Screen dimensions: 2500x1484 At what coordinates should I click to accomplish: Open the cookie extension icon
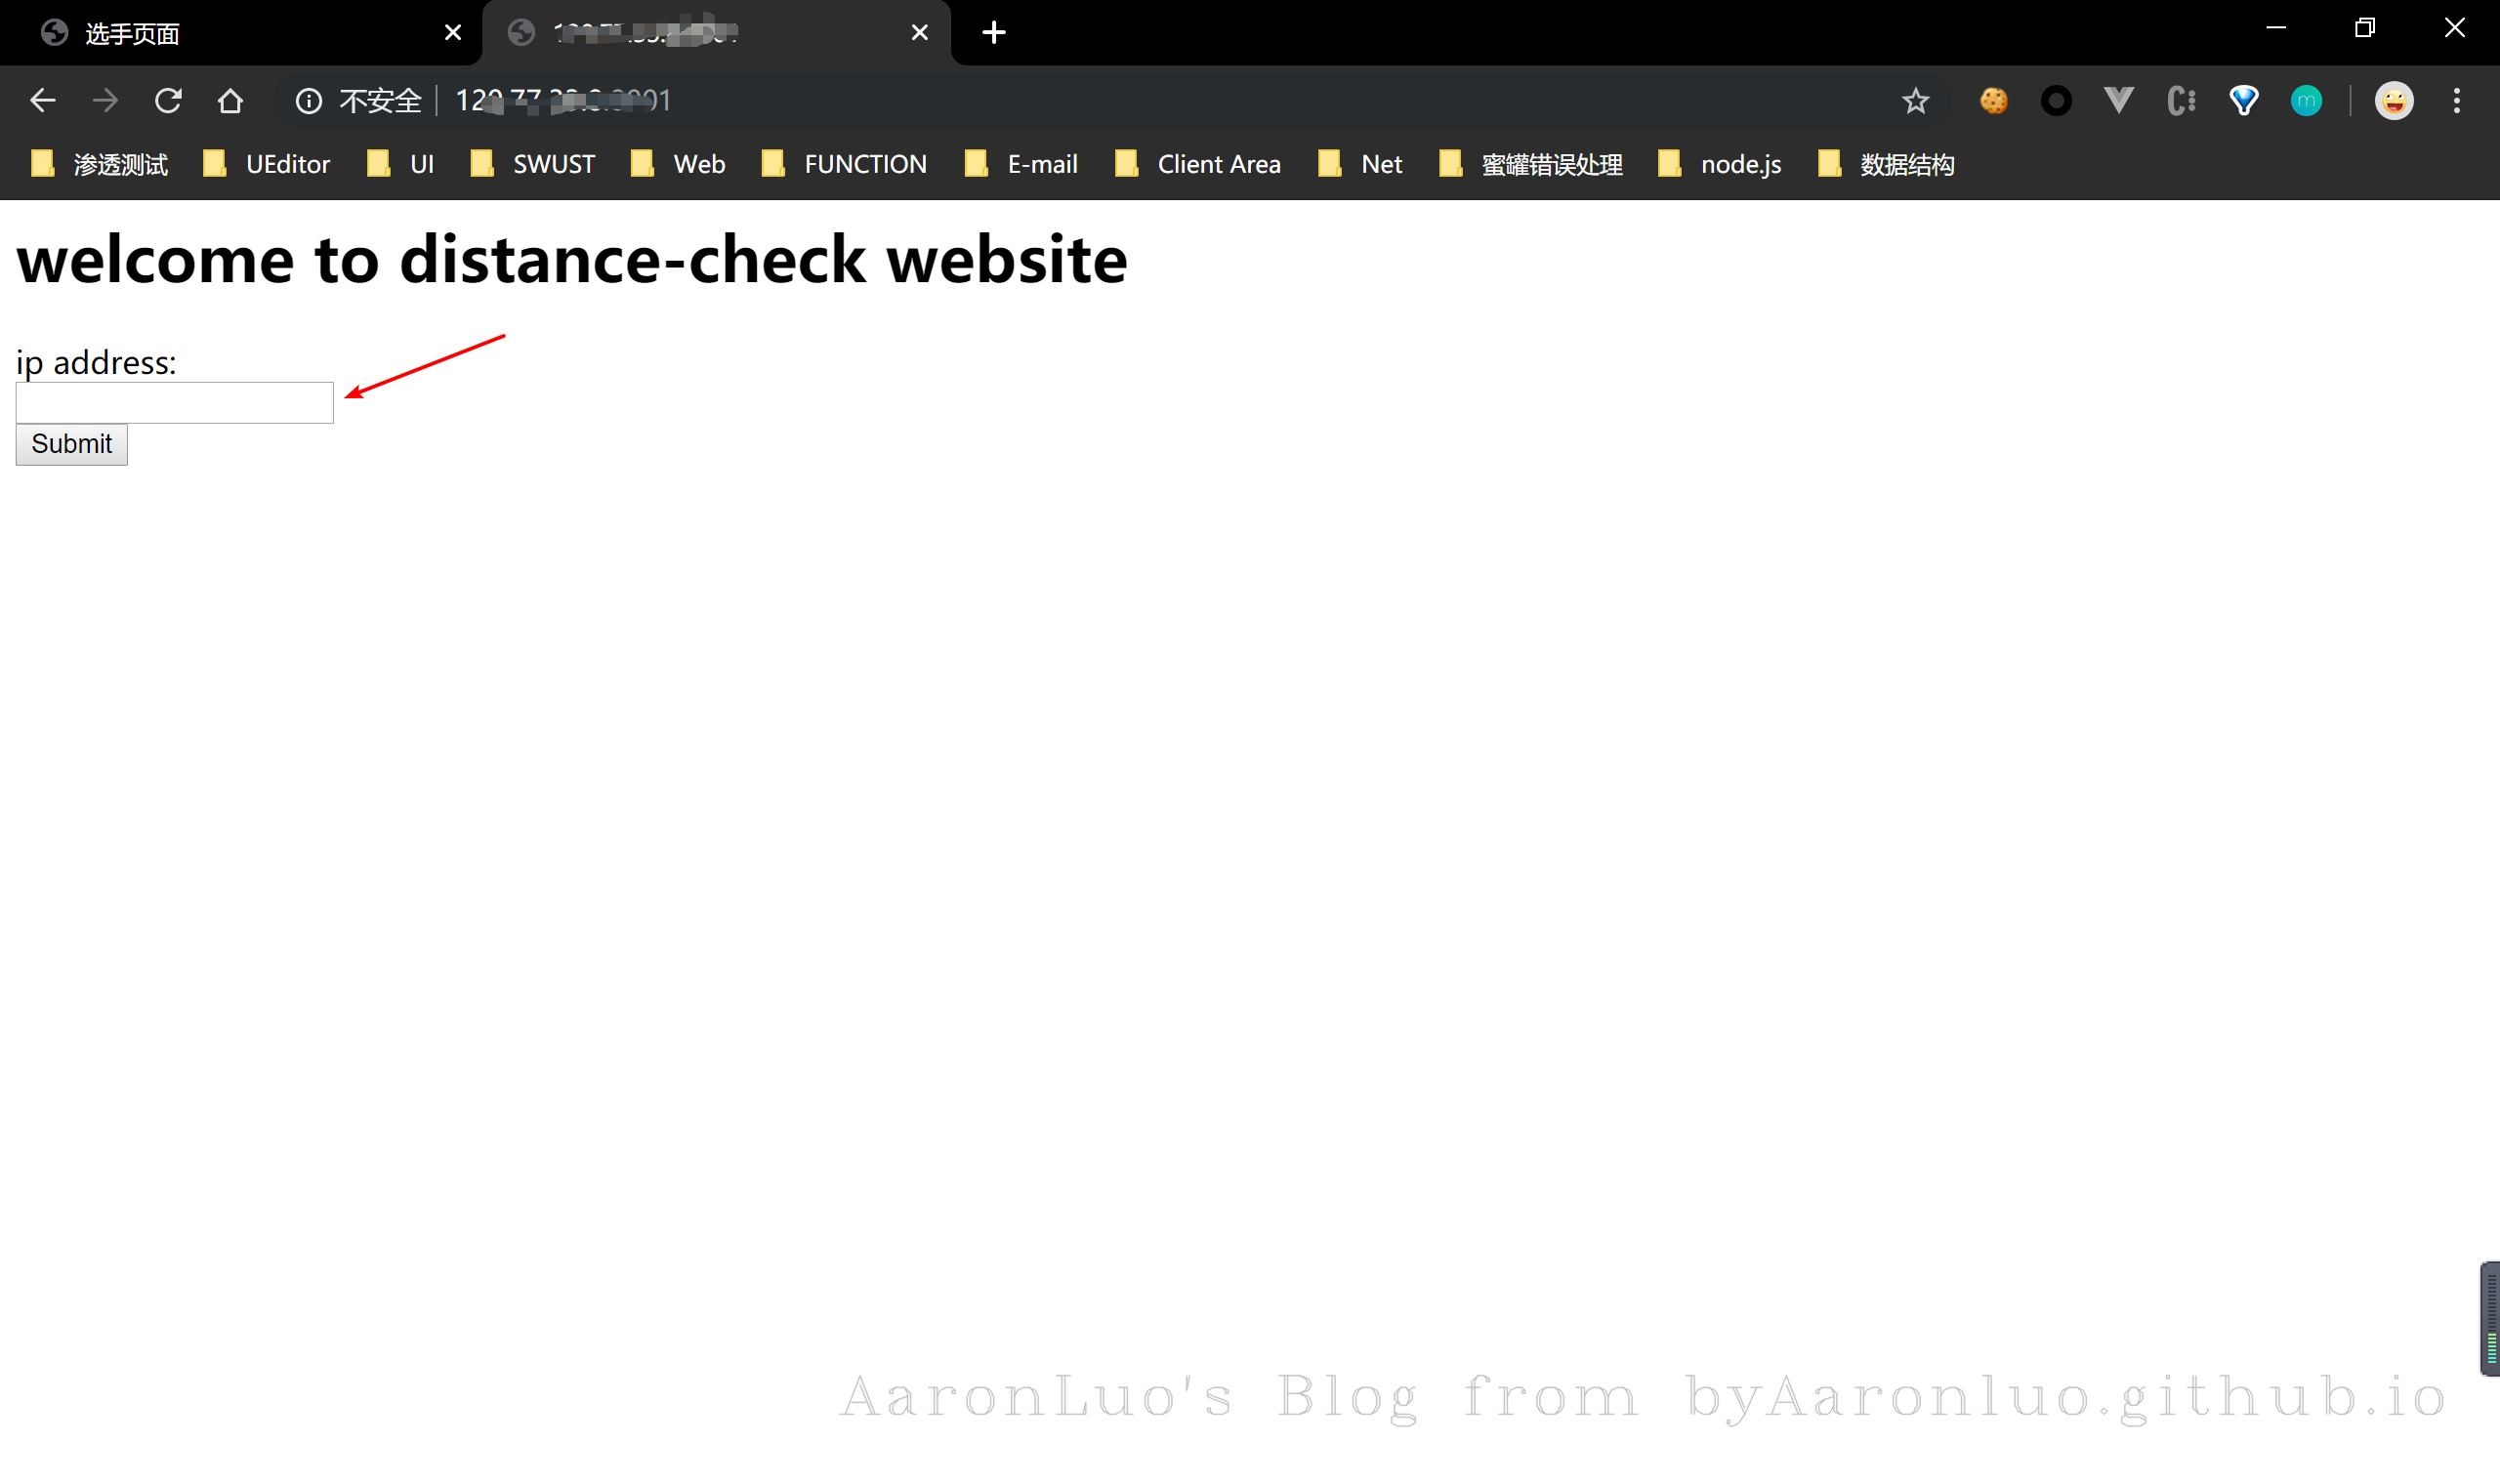click(1993, 101)
